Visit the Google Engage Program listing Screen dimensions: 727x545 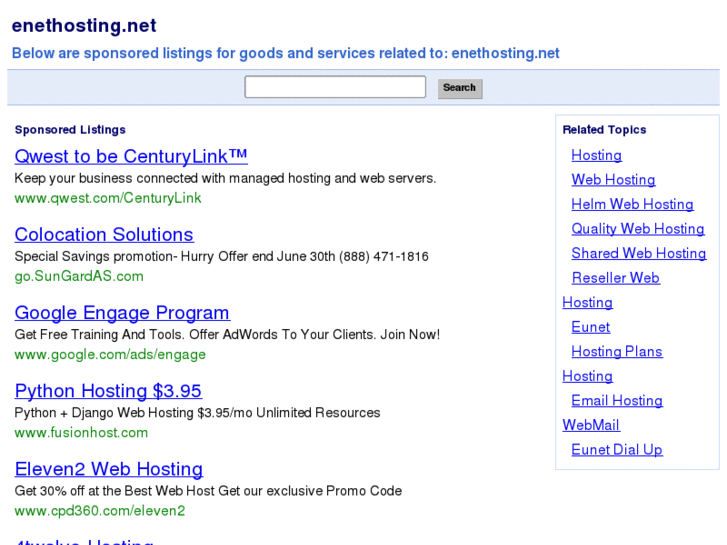122,313
